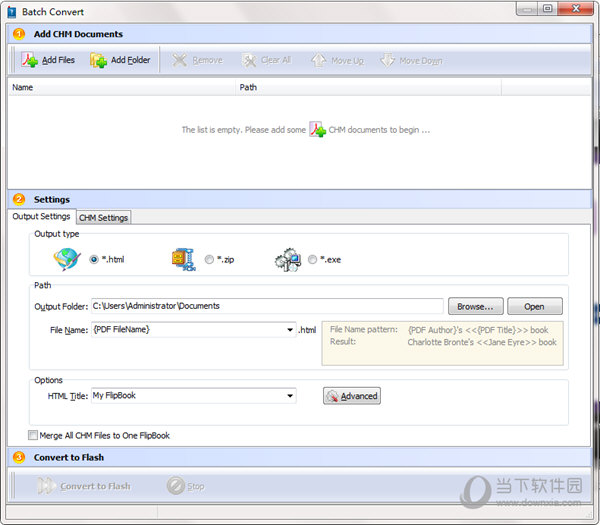Click the Path column header
The width and height of the screenshot is (600, 525).
pyautogui.click(x=368, y=88)
